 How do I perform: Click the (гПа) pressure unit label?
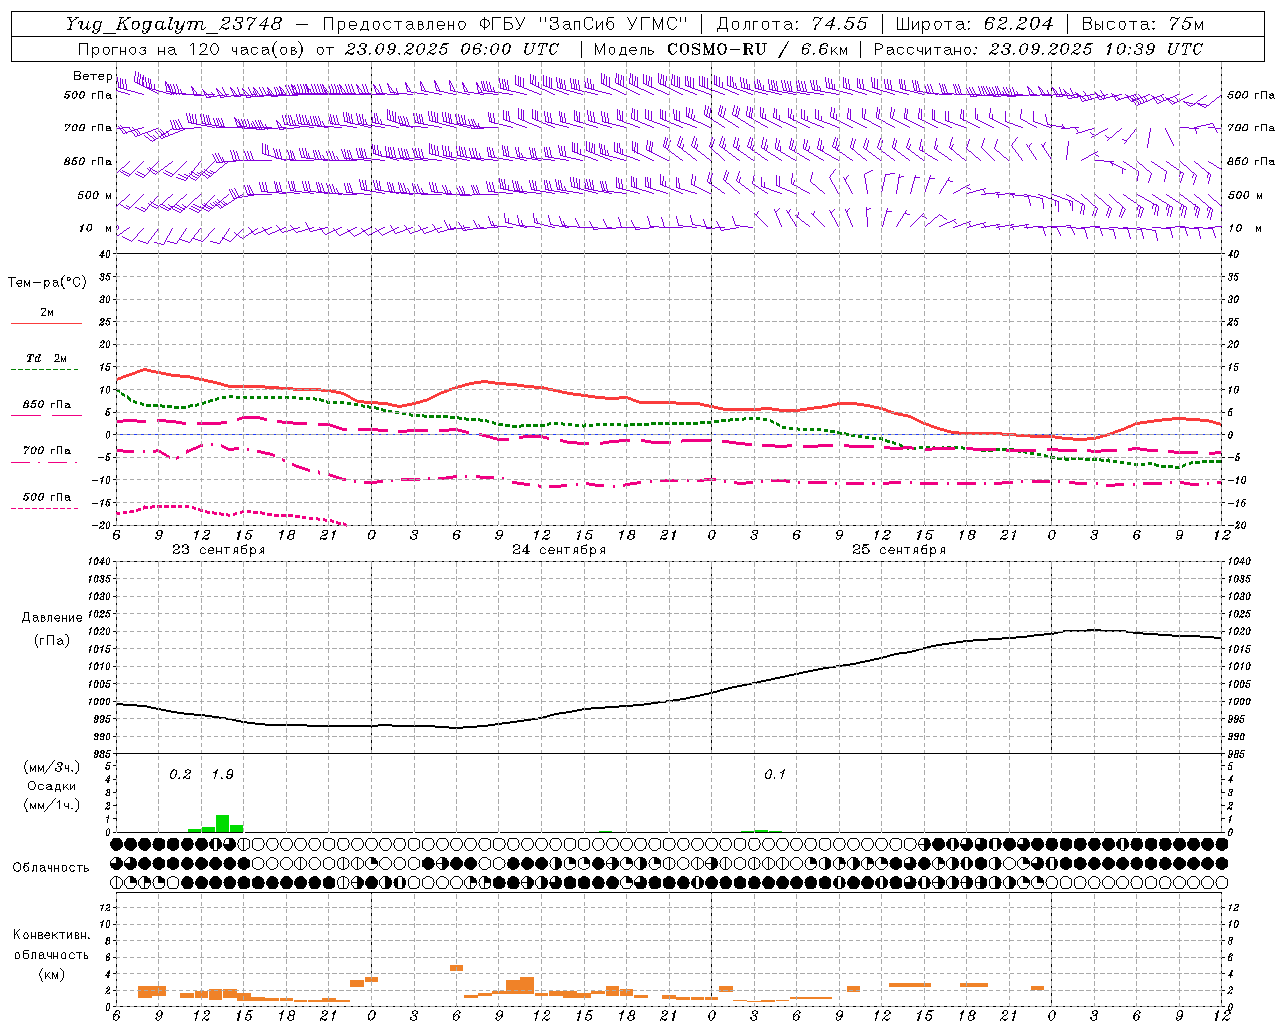click(x=51, y=641)
